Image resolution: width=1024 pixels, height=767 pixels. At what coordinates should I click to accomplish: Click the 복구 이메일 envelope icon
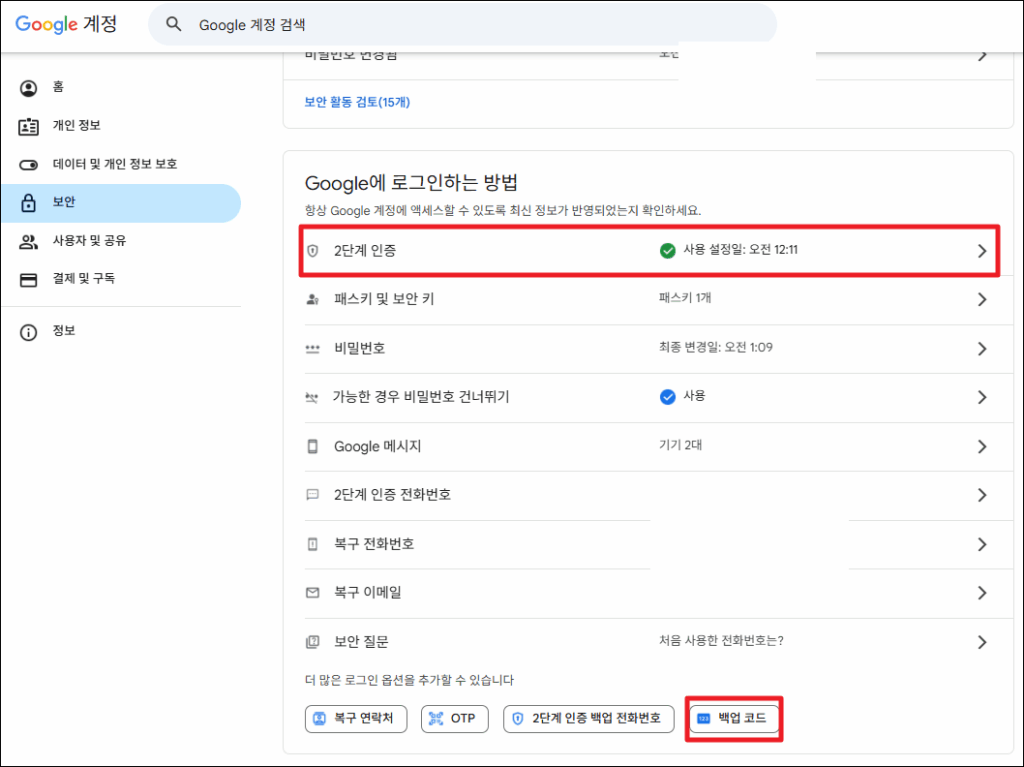313,593
